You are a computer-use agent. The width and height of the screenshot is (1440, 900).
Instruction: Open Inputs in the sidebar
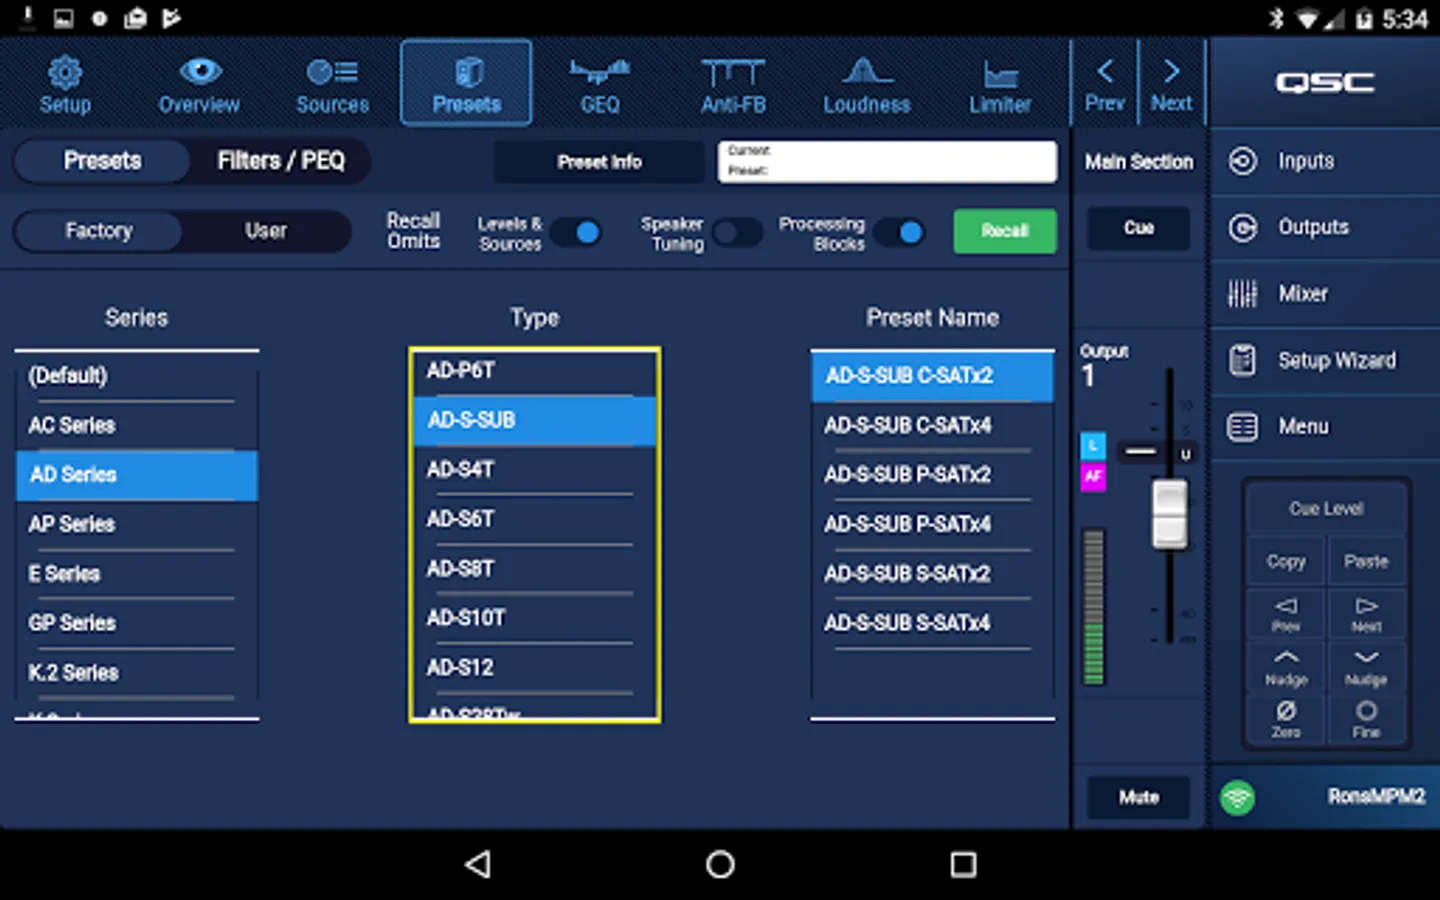tap(1324, 161)
